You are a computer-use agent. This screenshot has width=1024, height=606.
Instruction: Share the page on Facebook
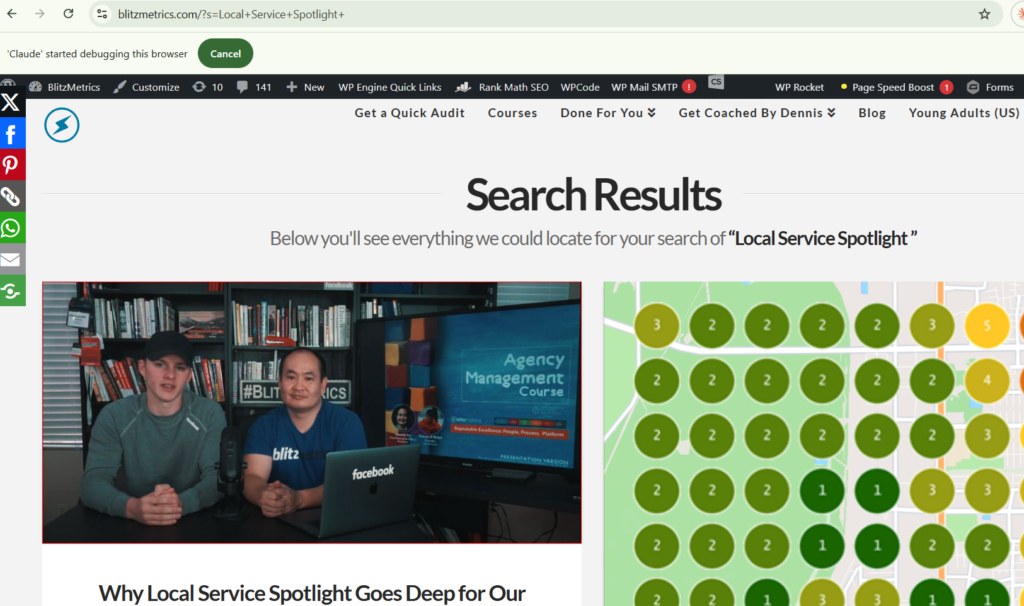pyautogui.click(x=11, y=132)
